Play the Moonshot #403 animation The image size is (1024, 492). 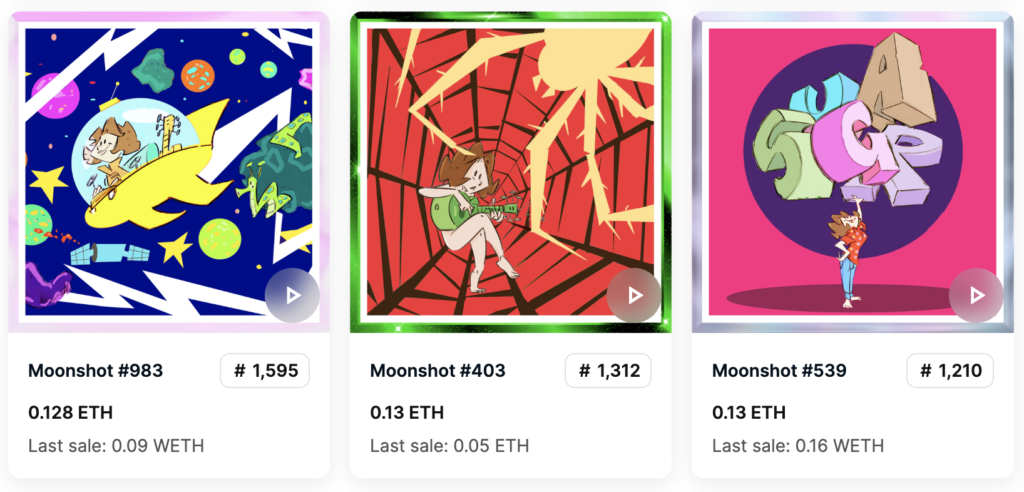[x=634, y=295]
